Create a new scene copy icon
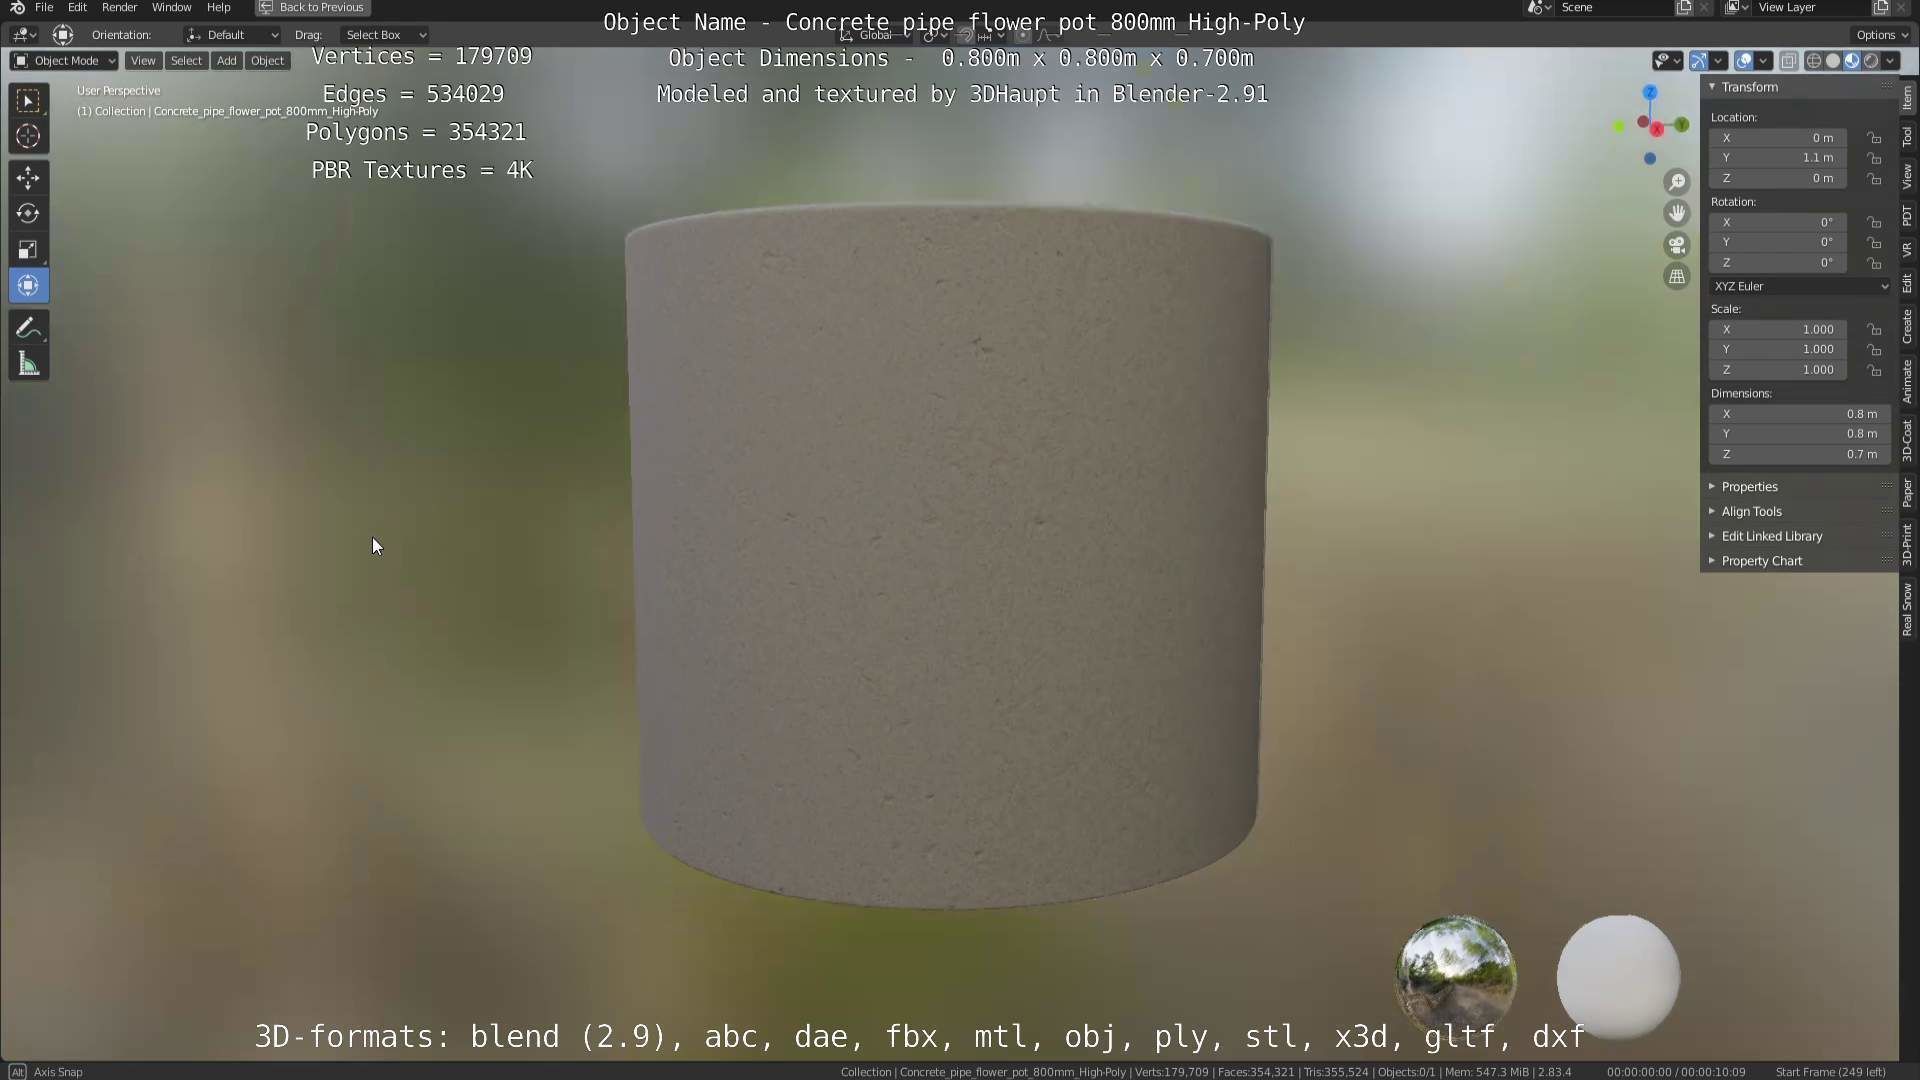Image resolution: width=1920 pixels, height=1080 pixels. 1684,7
